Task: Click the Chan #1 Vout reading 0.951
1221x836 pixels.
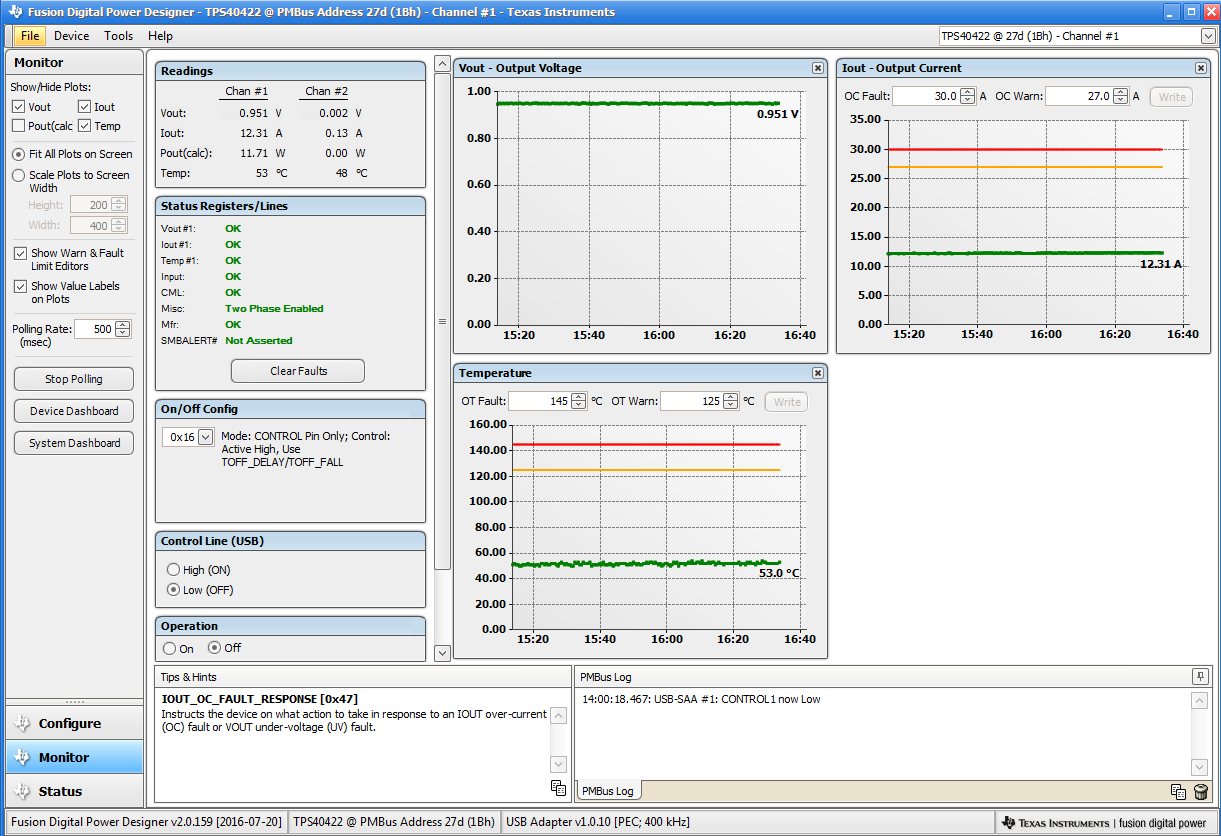Action: click(253, 113)
